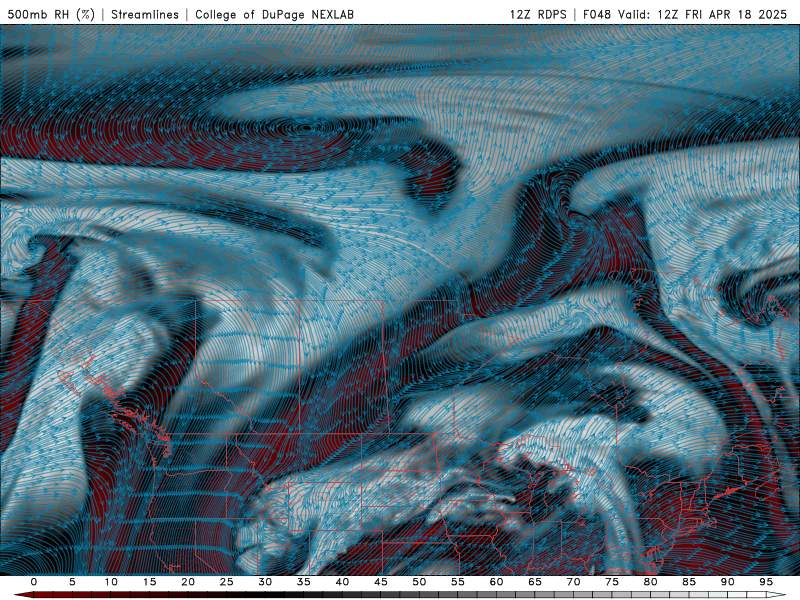Click the color bar value 55

click(458, 582)
